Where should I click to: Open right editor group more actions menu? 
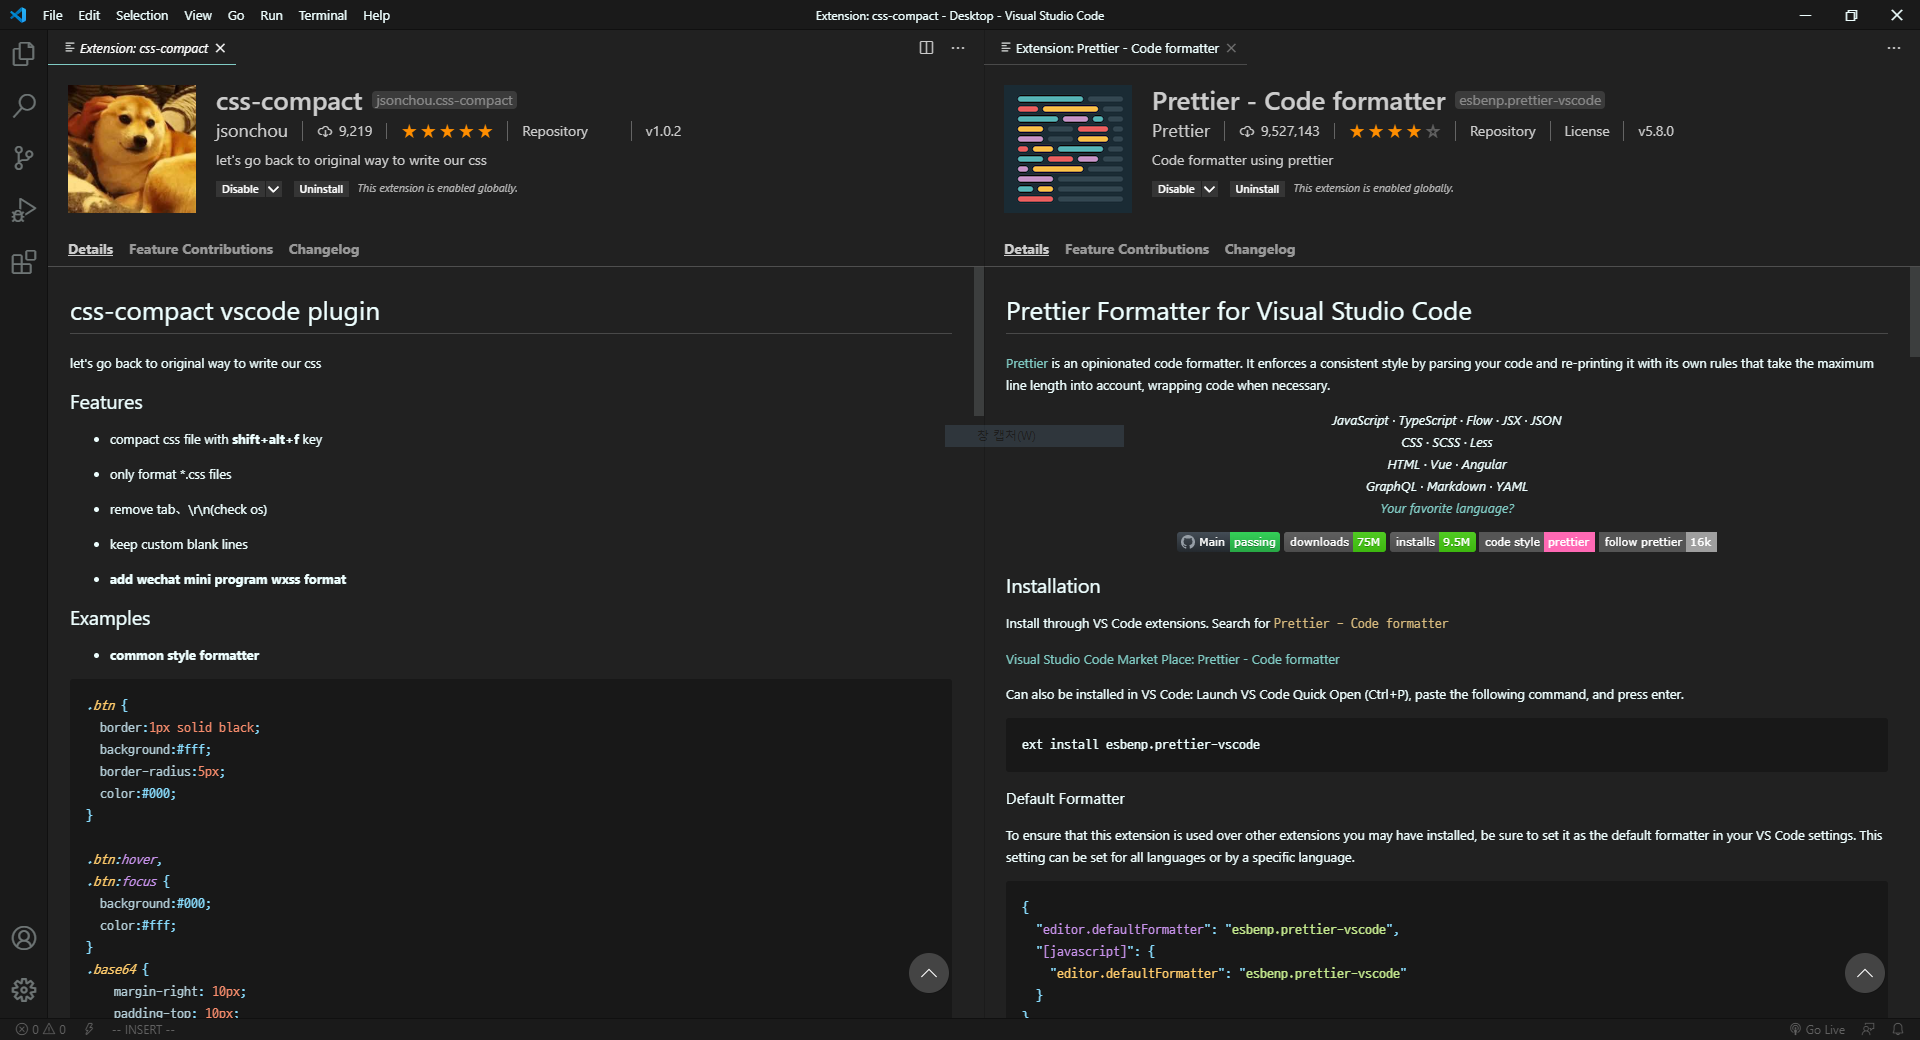pos(1894,48)
